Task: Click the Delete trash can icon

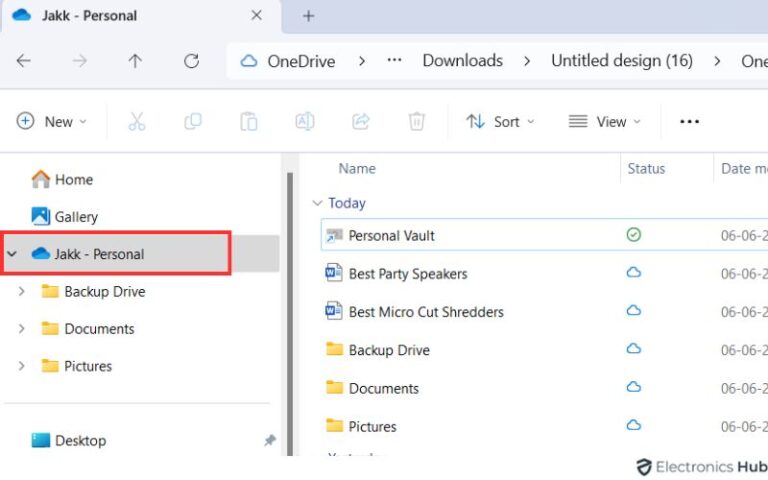Action: 417,121
